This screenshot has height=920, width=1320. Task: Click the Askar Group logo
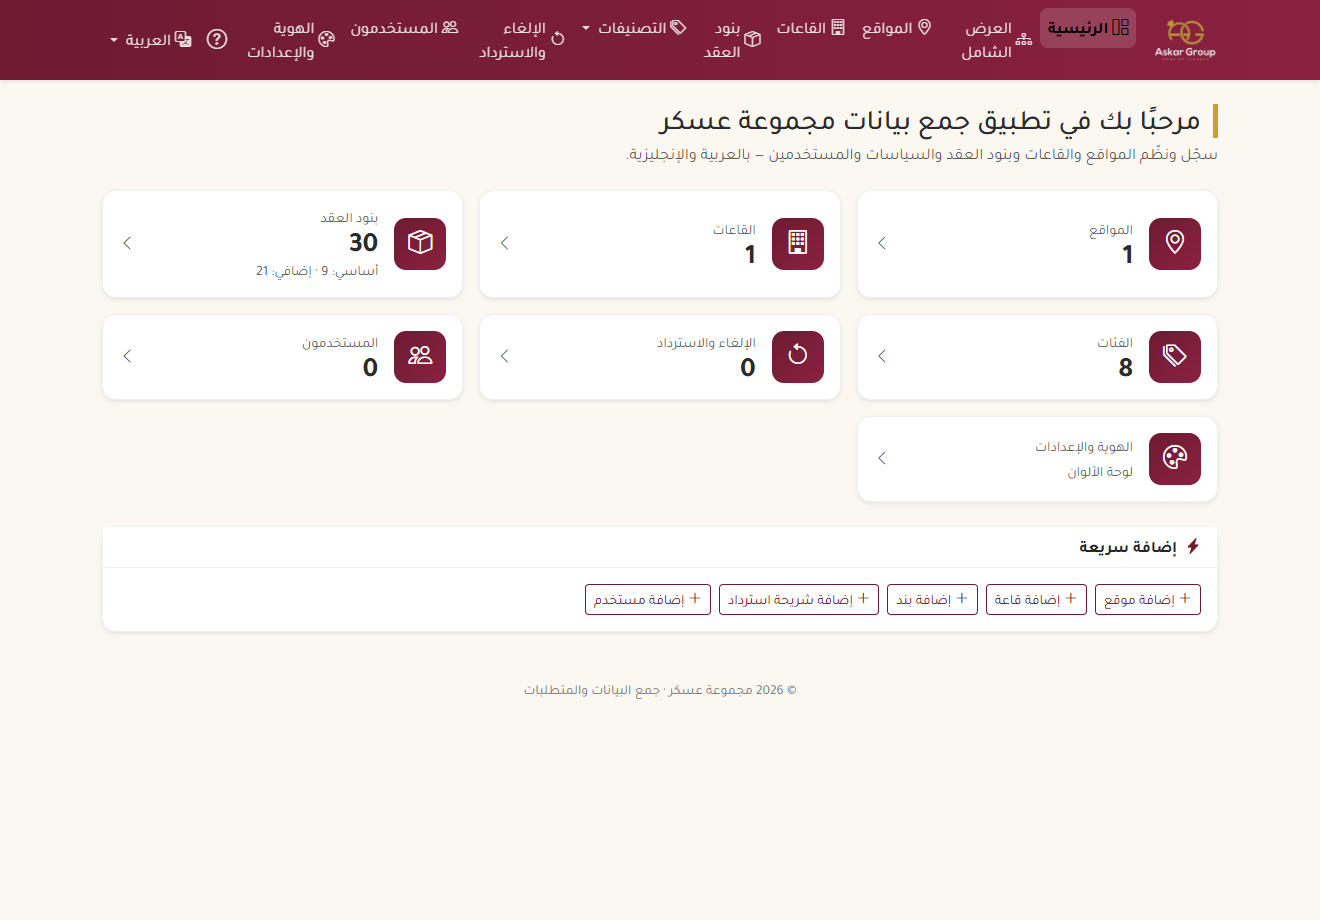(x=1185, y=39)
